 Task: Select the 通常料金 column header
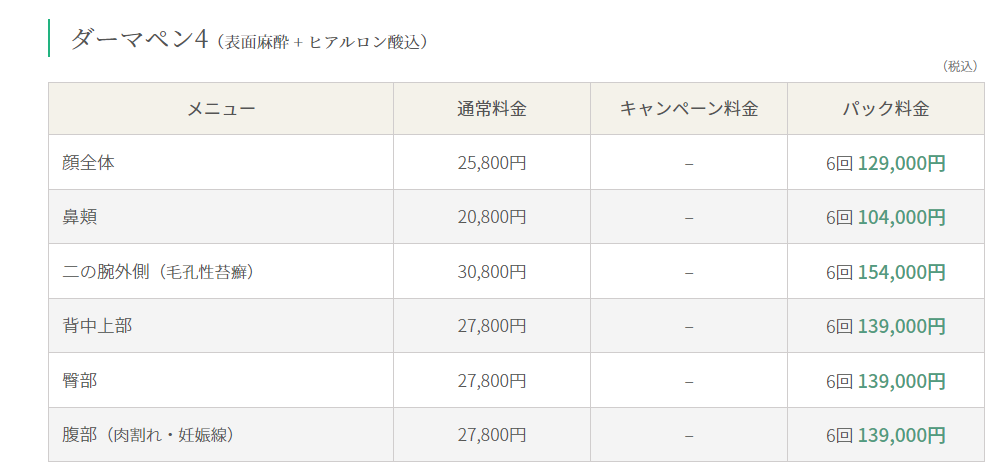pyautogui.click(x=491, y=109)
